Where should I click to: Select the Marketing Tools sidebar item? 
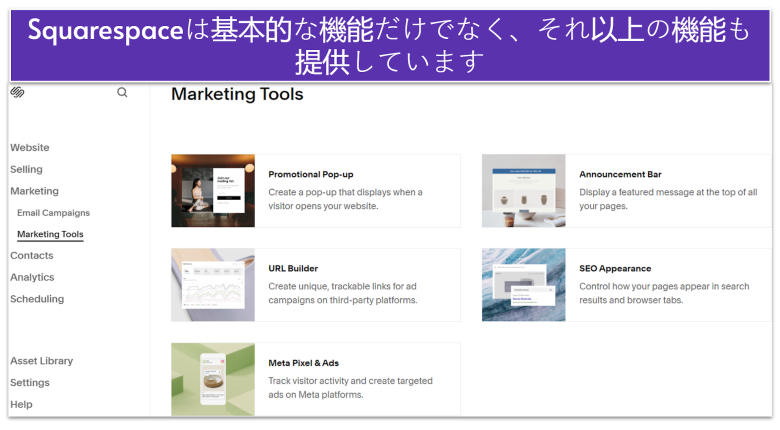click(x=50, y=234)
